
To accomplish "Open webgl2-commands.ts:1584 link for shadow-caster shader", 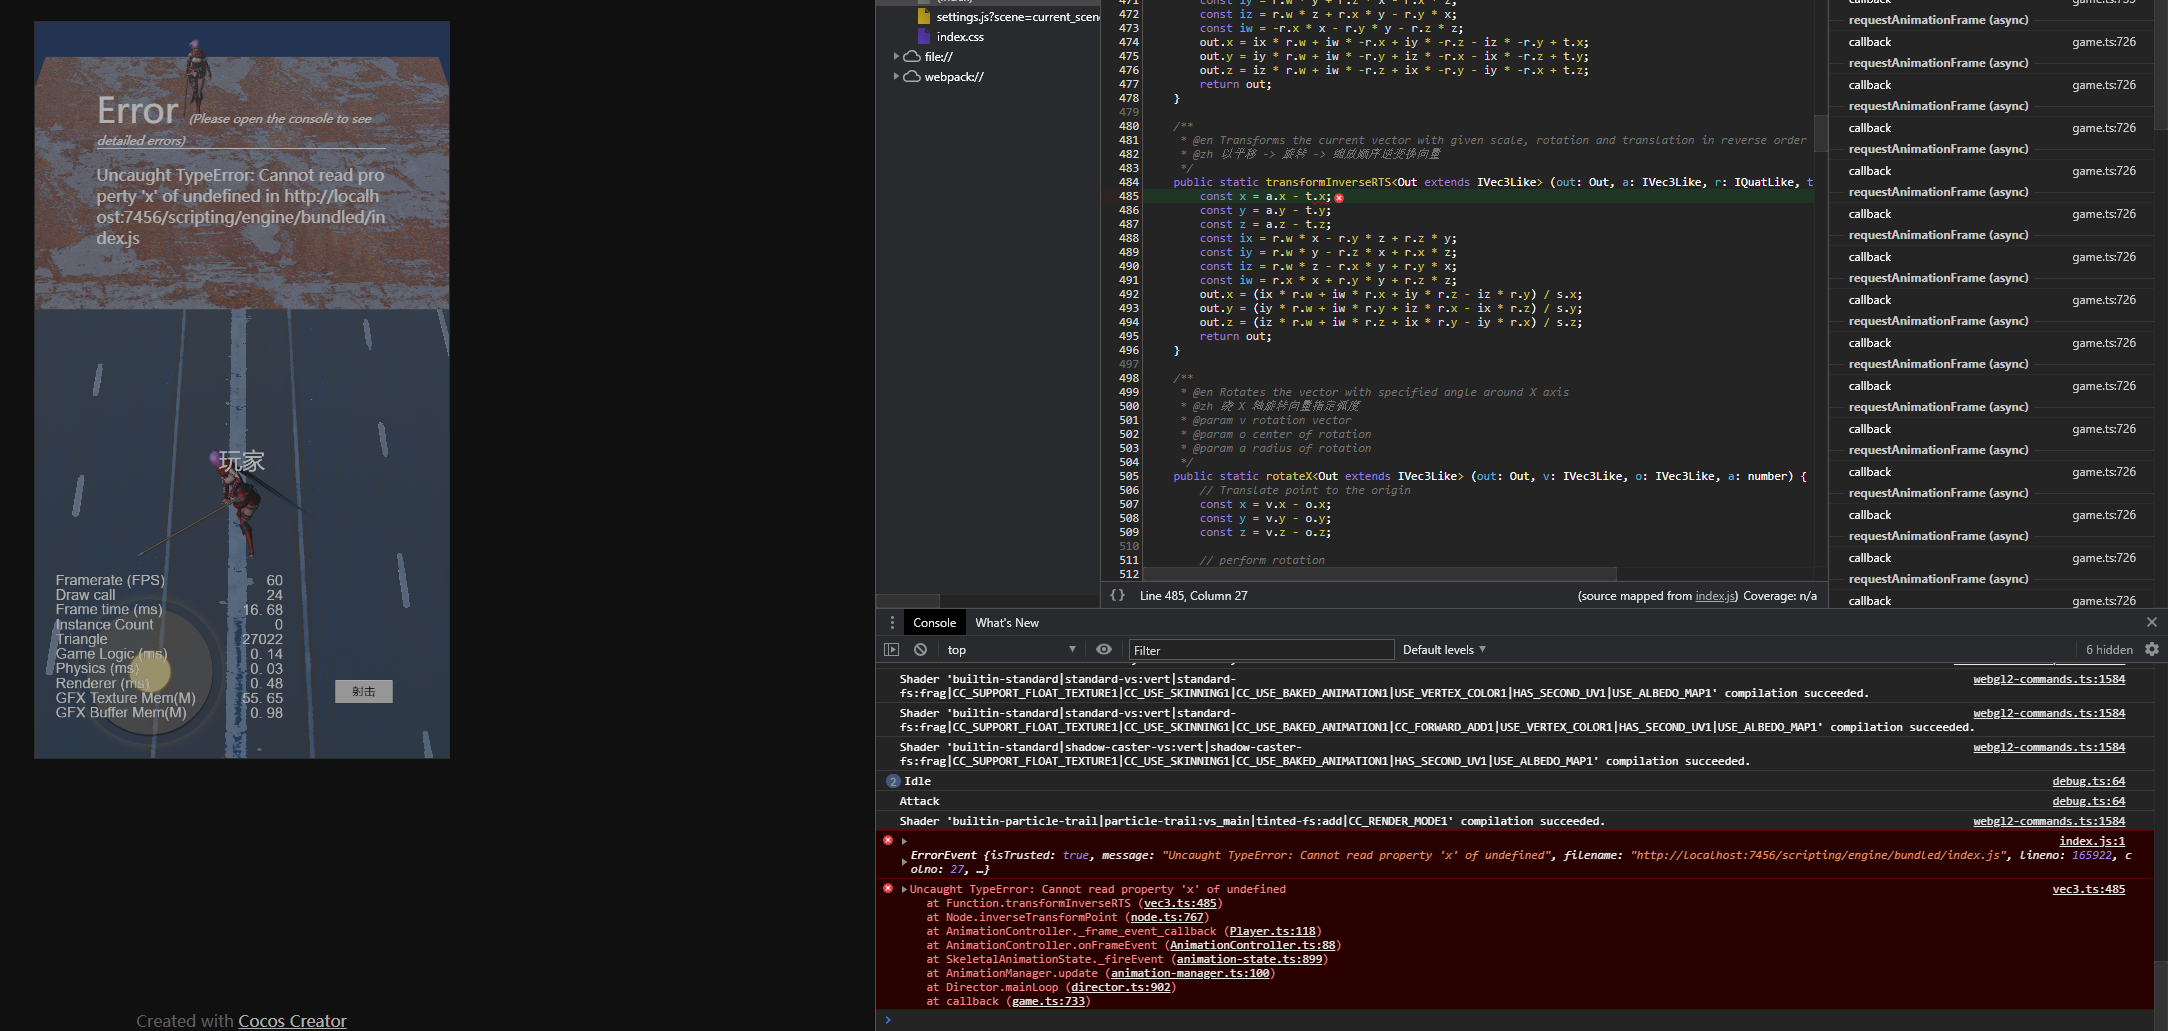I will click(x=2049, y=747).
